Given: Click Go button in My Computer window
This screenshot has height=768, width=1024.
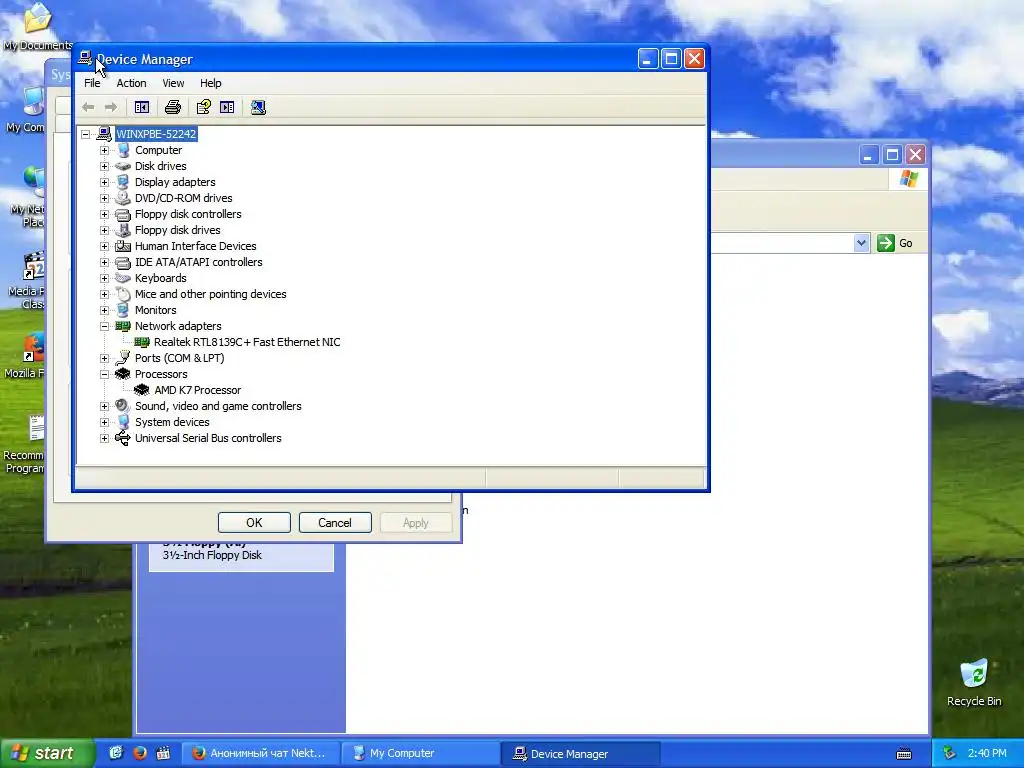Looking at the screenshot, I should 896,243.
